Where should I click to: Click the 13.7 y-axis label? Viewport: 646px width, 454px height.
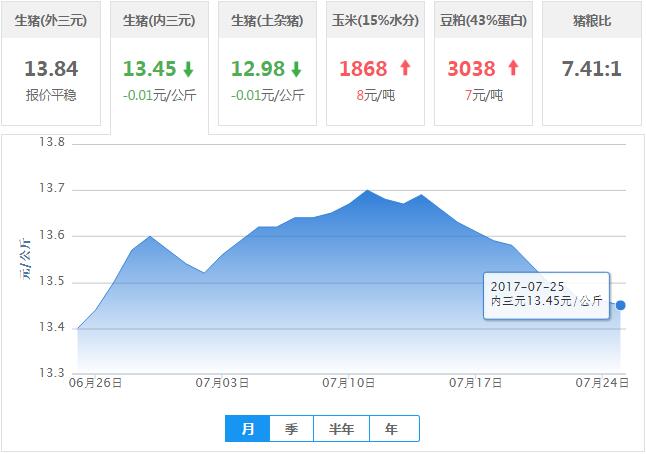click(x=52, y=188)
